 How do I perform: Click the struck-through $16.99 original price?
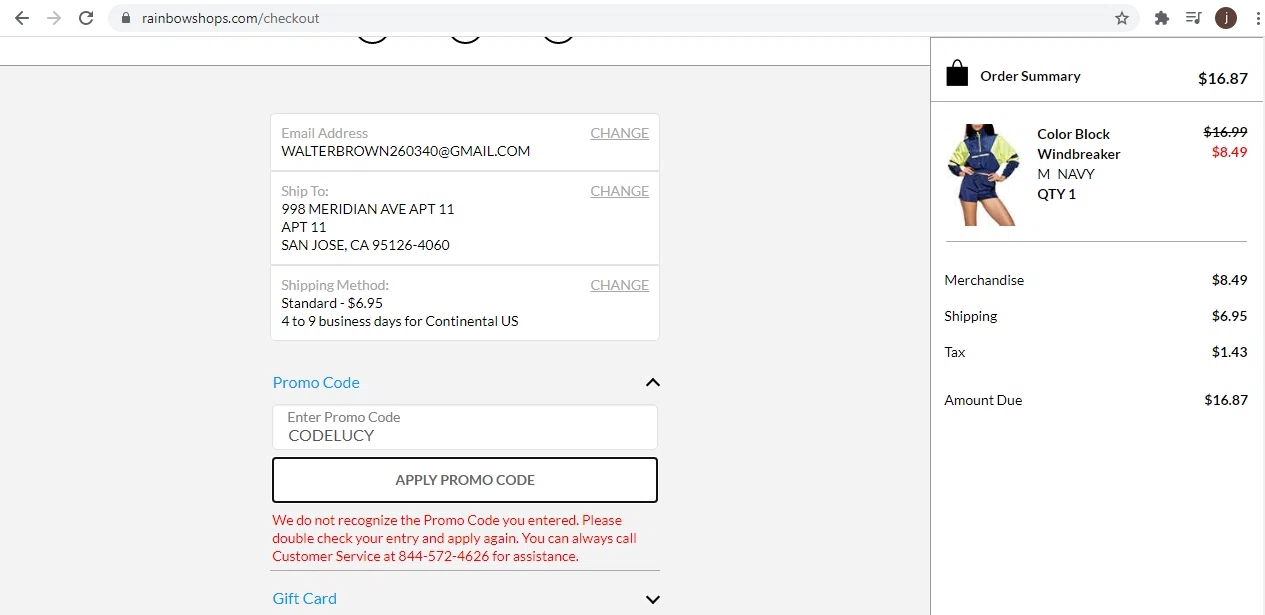[1225, 132]
